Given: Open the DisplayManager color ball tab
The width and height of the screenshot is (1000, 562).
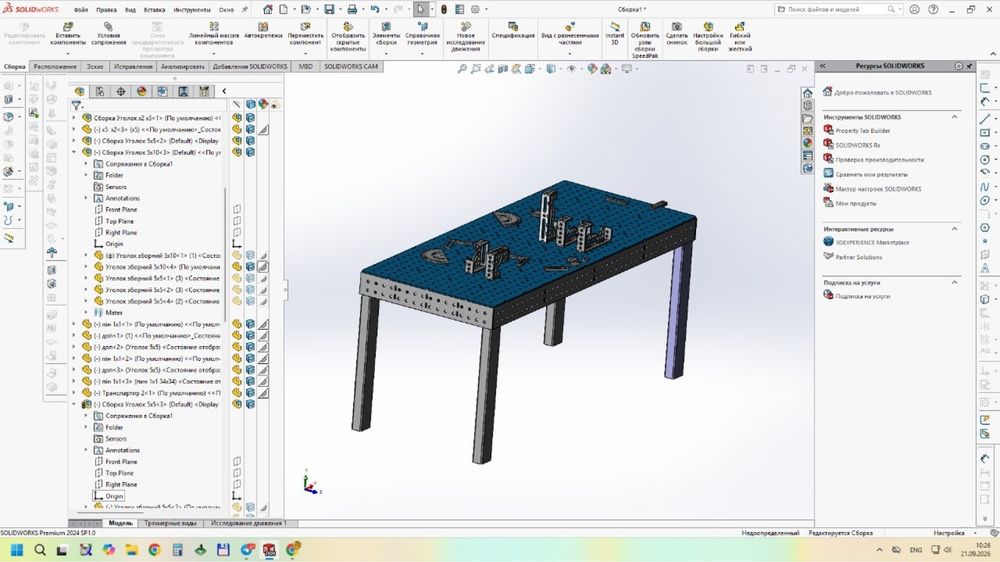Looking at the screenshot, I should (142, 91).
